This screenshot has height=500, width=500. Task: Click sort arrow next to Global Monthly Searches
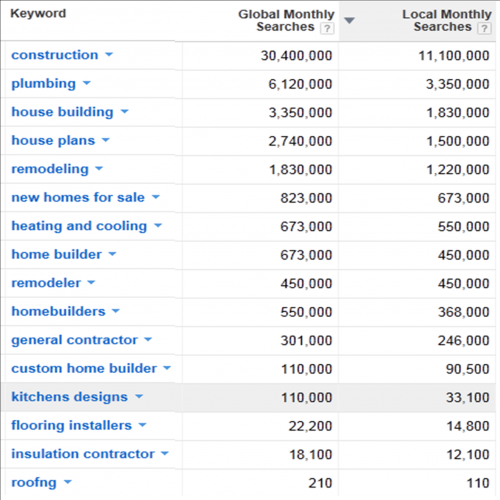coord(349,21)
